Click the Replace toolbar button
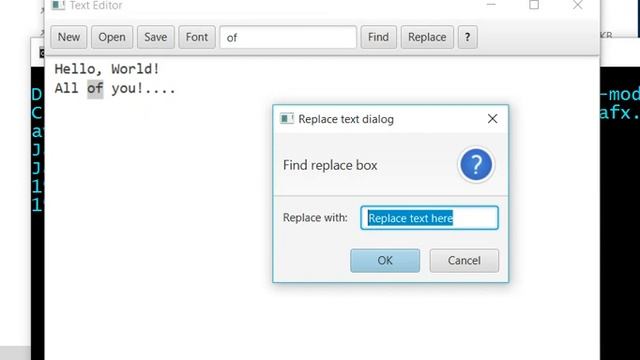Viewport: 640px width, 360px height. [427, 37]
